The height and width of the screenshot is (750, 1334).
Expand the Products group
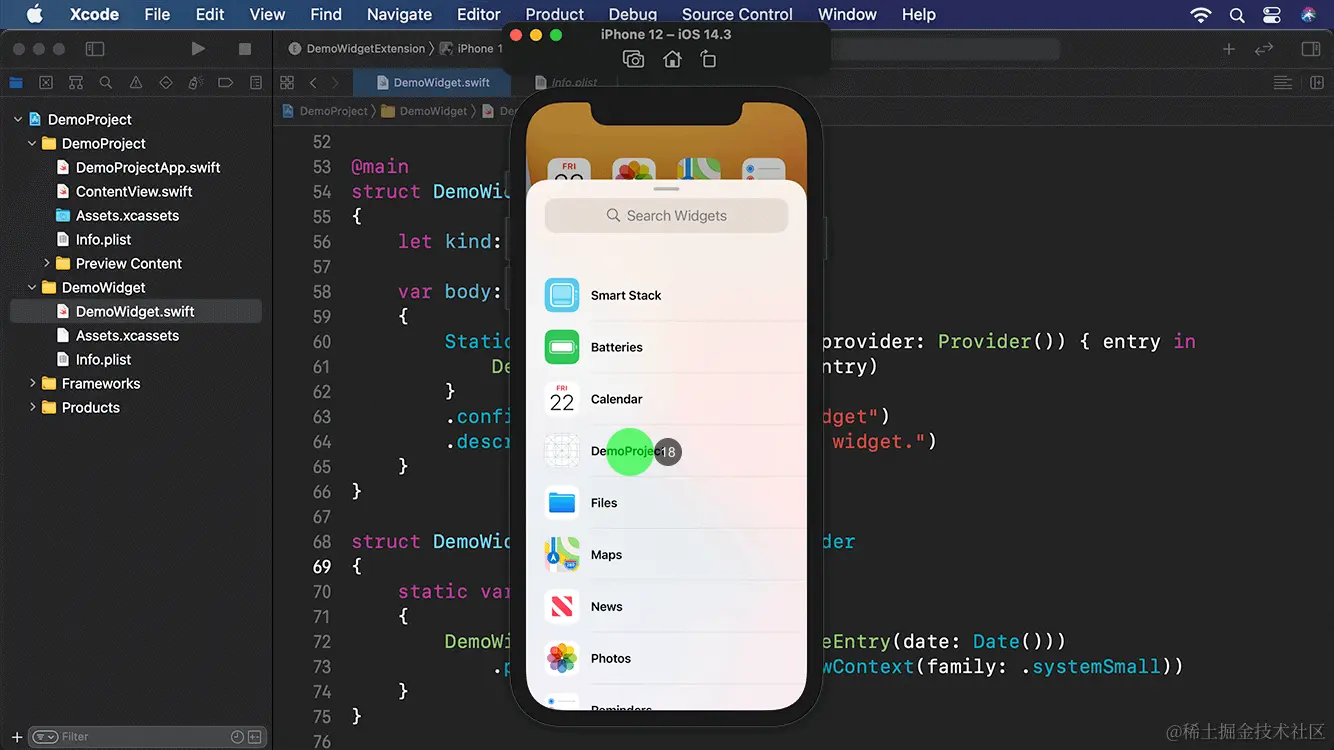pyautogui.click(x=32, y=407)
